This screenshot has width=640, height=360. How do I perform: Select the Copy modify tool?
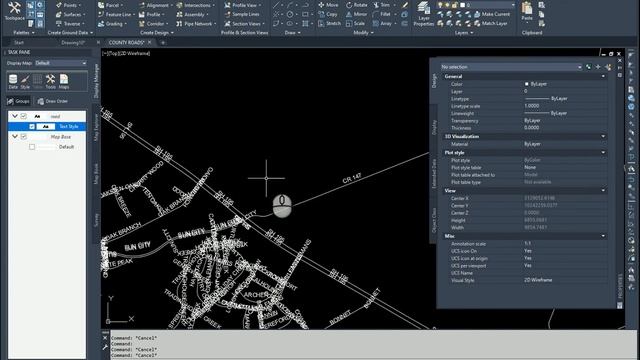click(x=328, y=14)
